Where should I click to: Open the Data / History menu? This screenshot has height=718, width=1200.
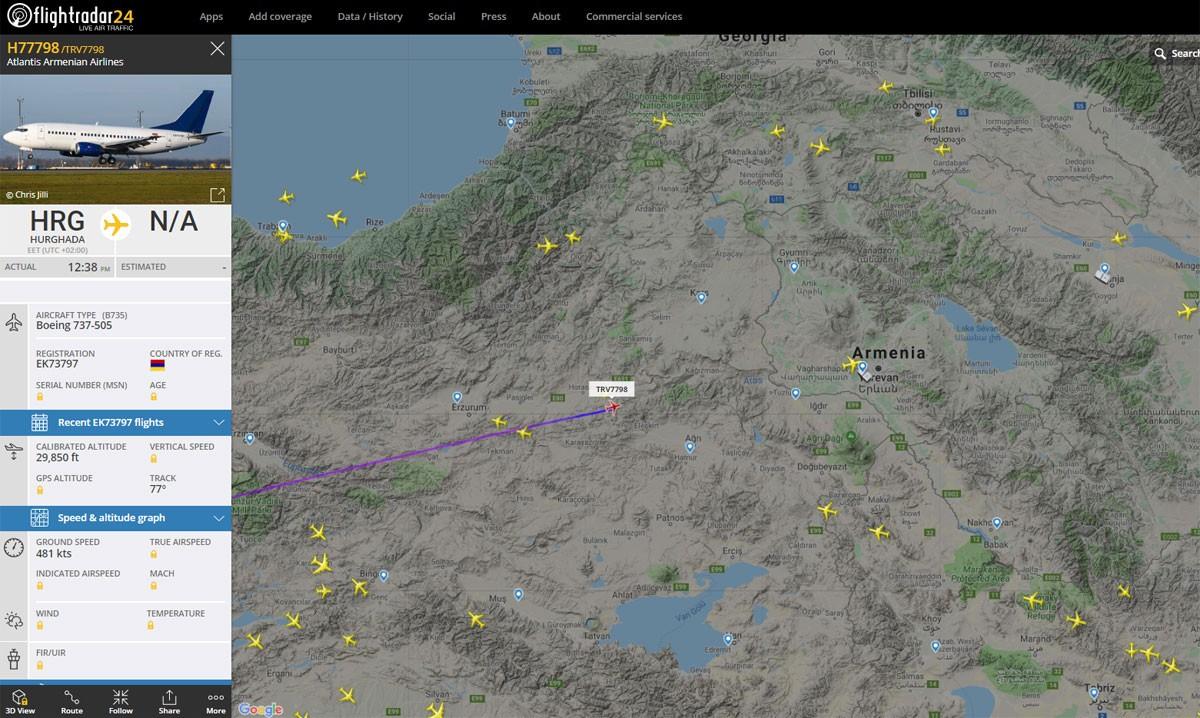tap(370, 17)
